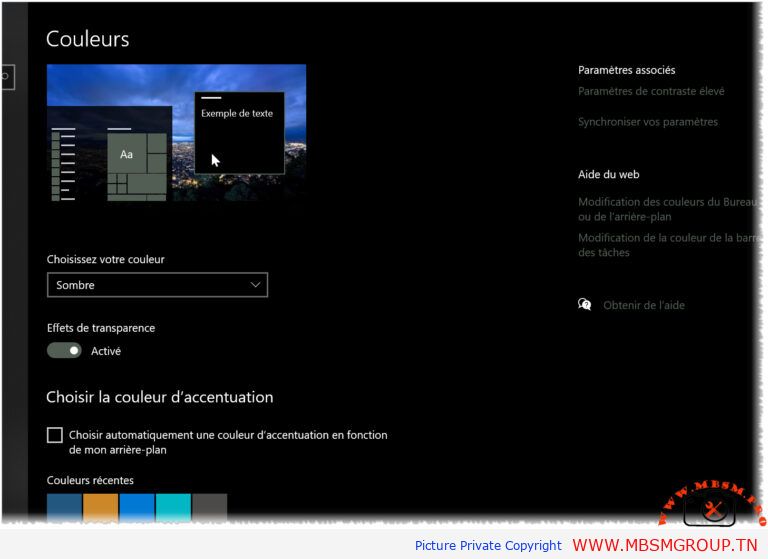Click the chat bubble help icon
This screenshot has height=559, width=768.
click(585, 305)
